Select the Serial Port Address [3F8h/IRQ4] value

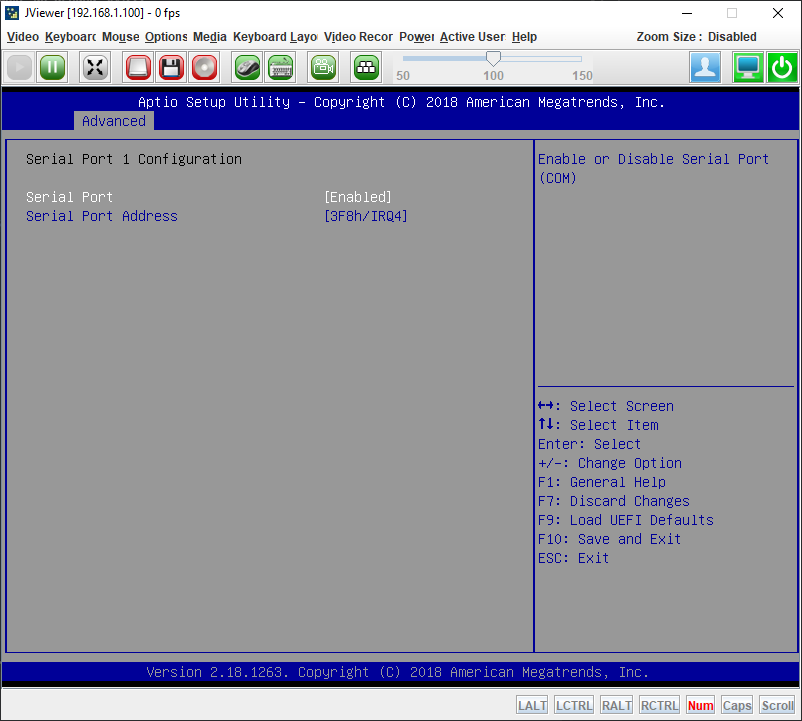tap(366, 216)
